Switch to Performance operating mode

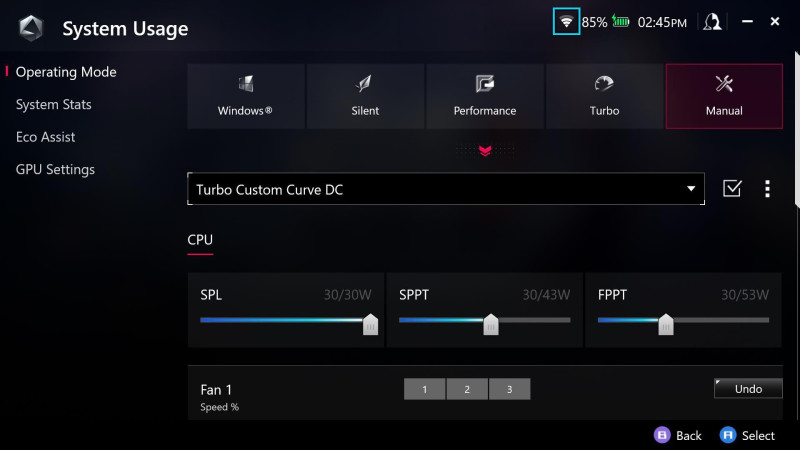pos(485,96)
